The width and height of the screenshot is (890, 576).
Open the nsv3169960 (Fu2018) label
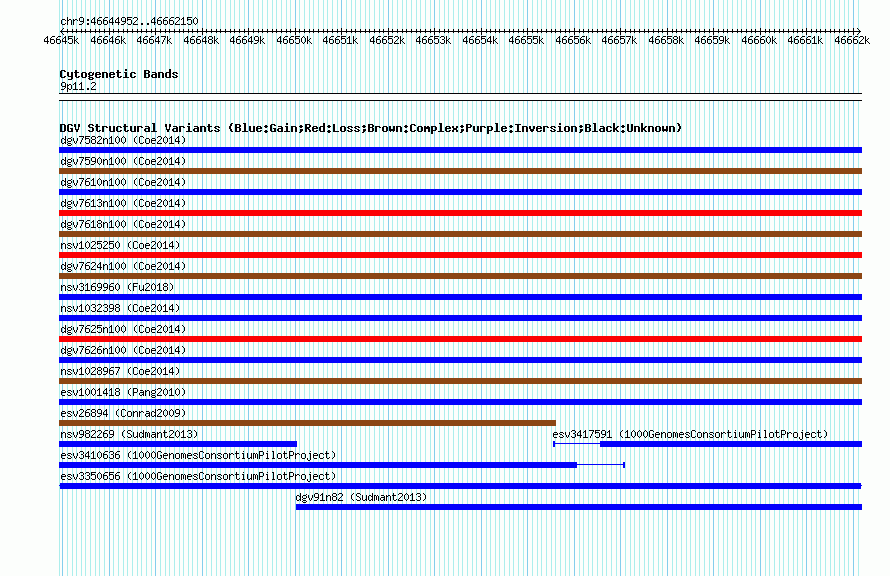tap(117, 287)
